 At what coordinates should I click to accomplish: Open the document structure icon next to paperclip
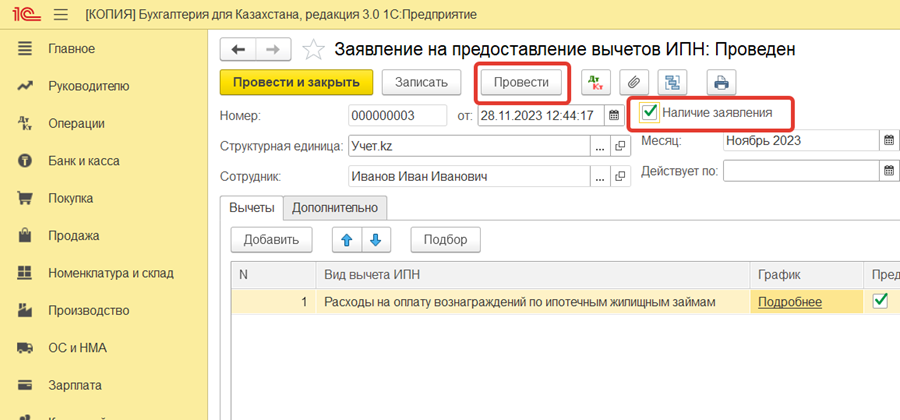tap(671, 82)
